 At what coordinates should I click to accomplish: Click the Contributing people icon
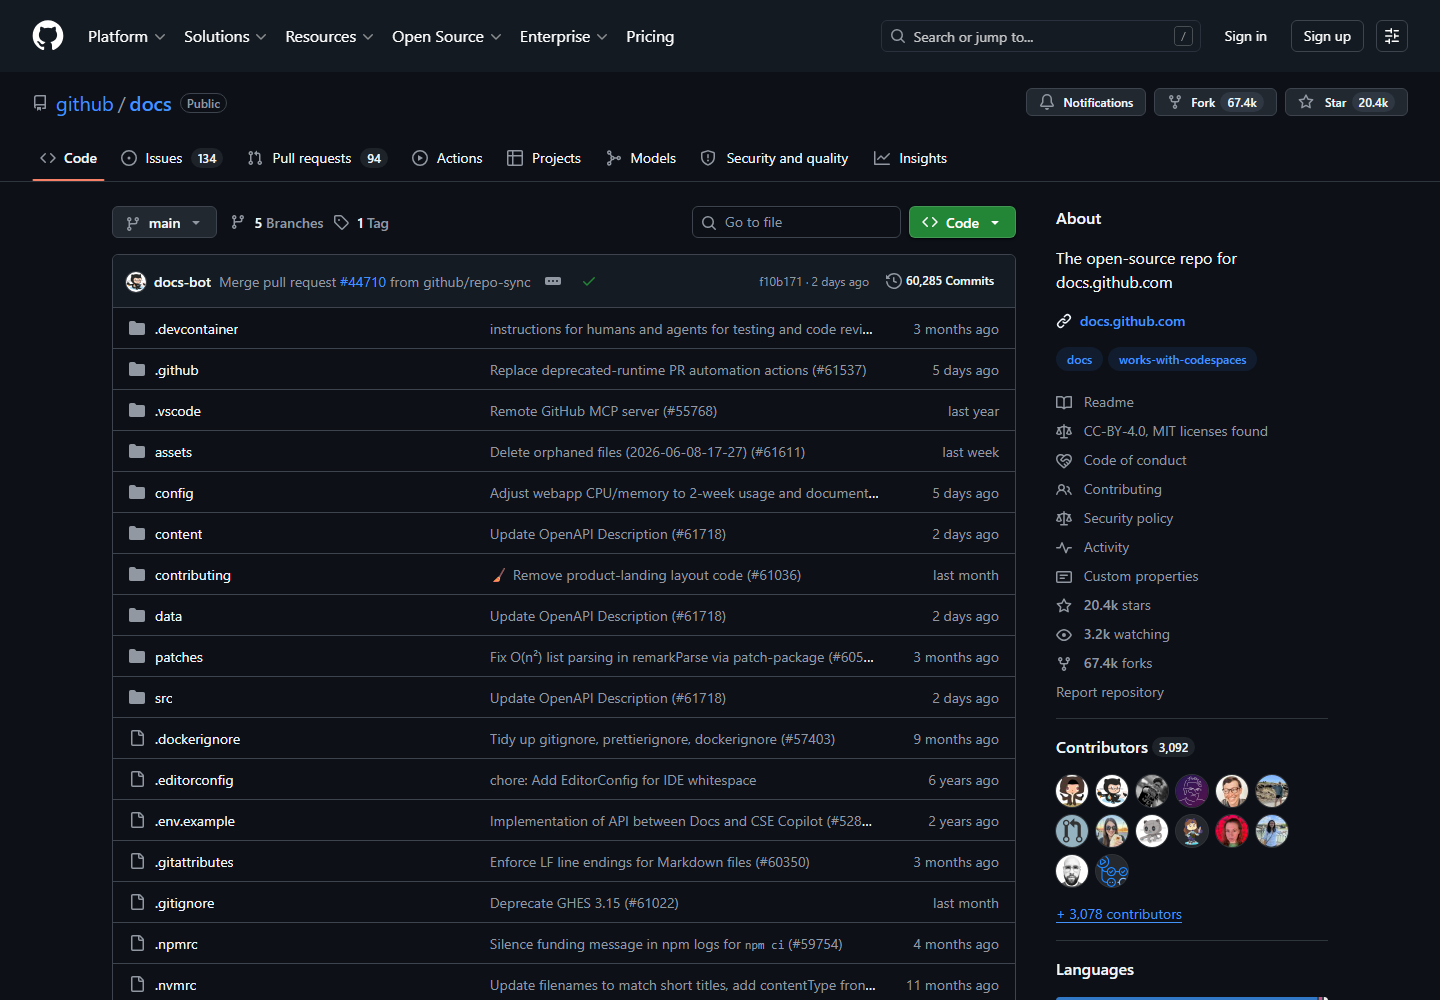point(1064,489)
